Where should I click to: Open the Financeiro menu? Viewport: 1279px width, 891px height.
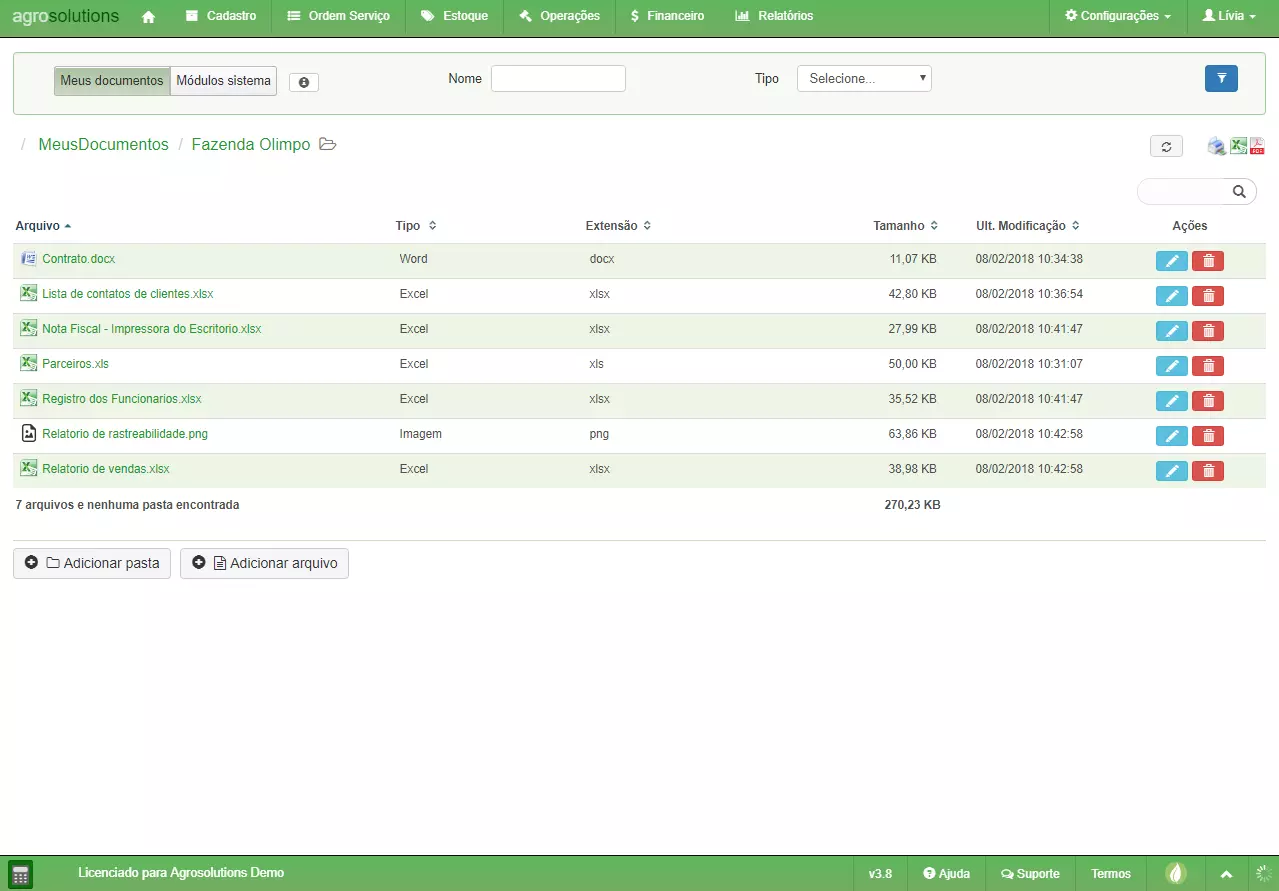(667, 16)
